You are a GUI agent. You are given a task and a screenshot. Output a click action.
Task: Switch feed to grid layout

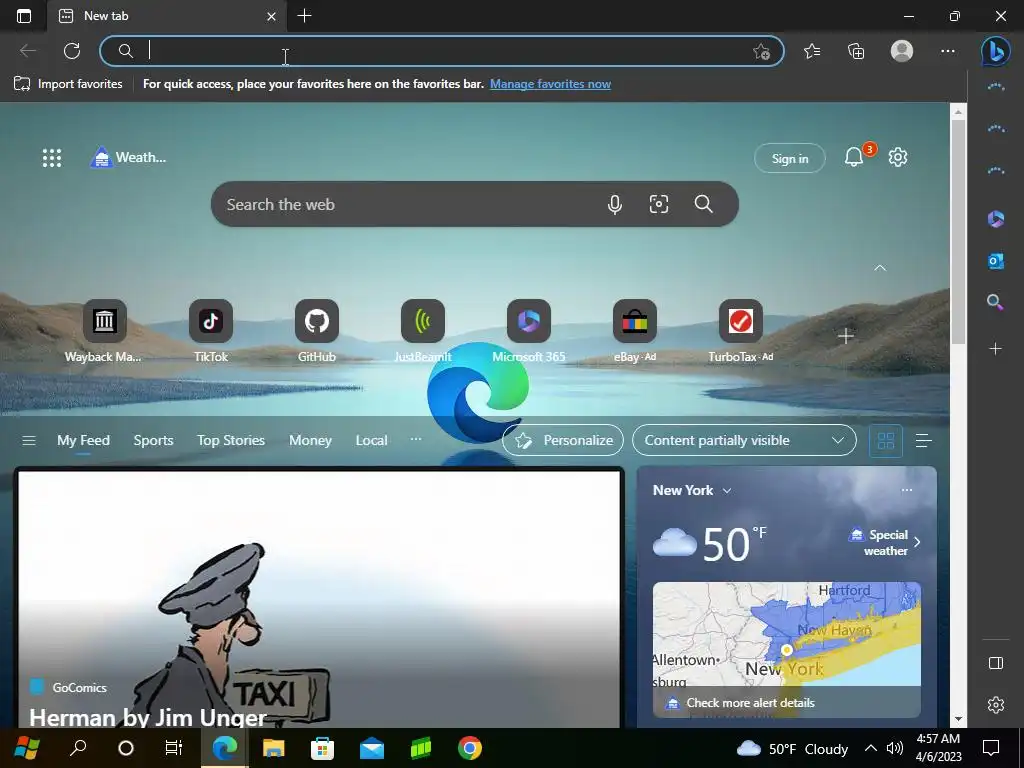coord(886,441)
